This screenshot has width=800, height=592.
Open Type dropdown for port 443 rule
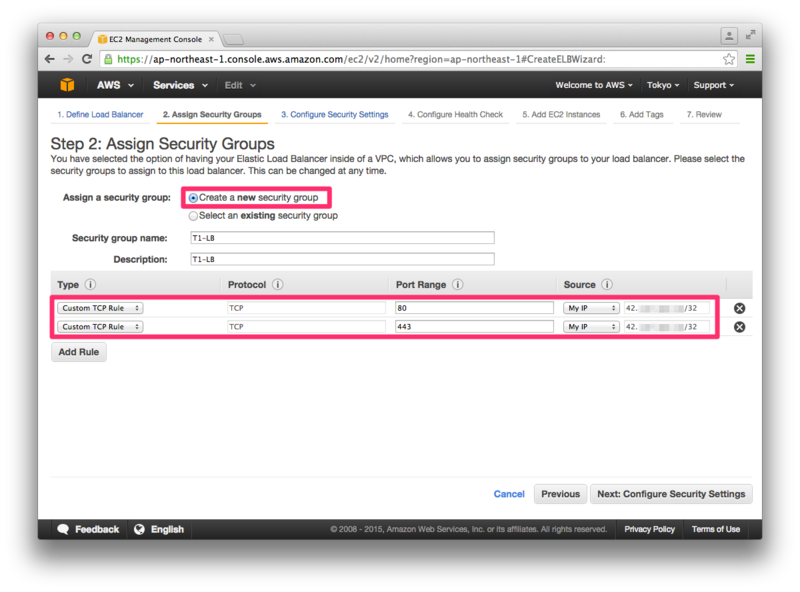[x=100, y=327]
